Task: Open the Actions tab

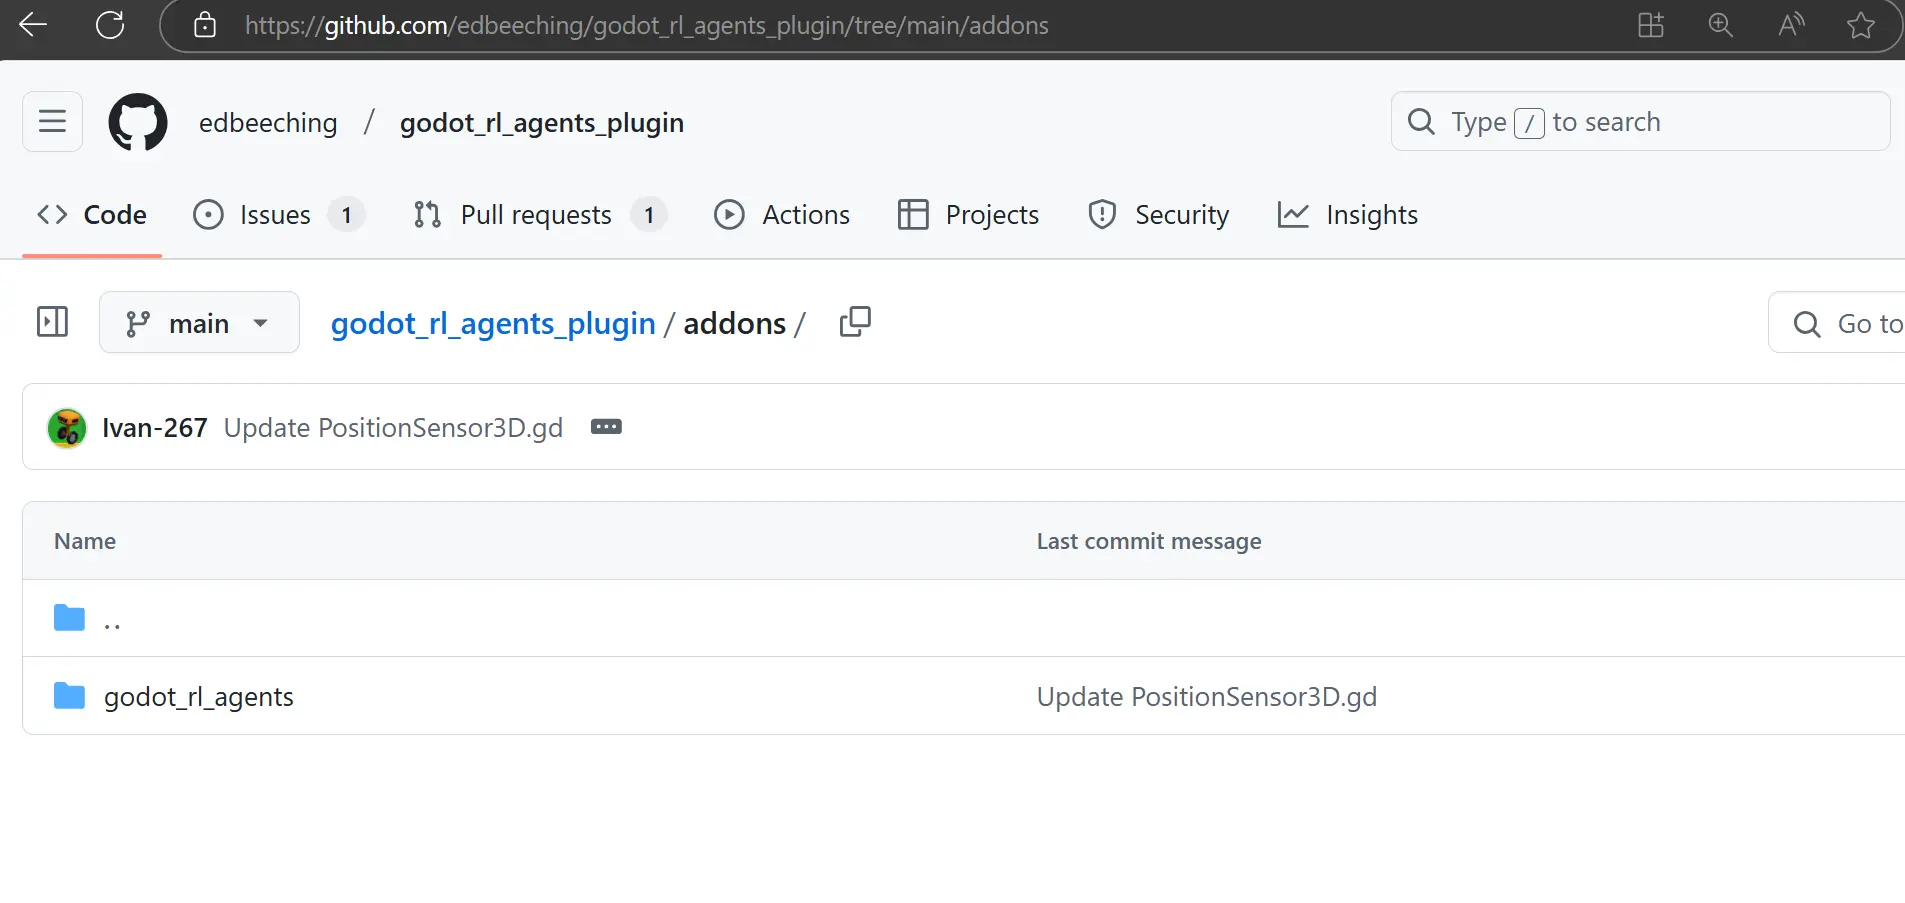Action: point(782,215)
